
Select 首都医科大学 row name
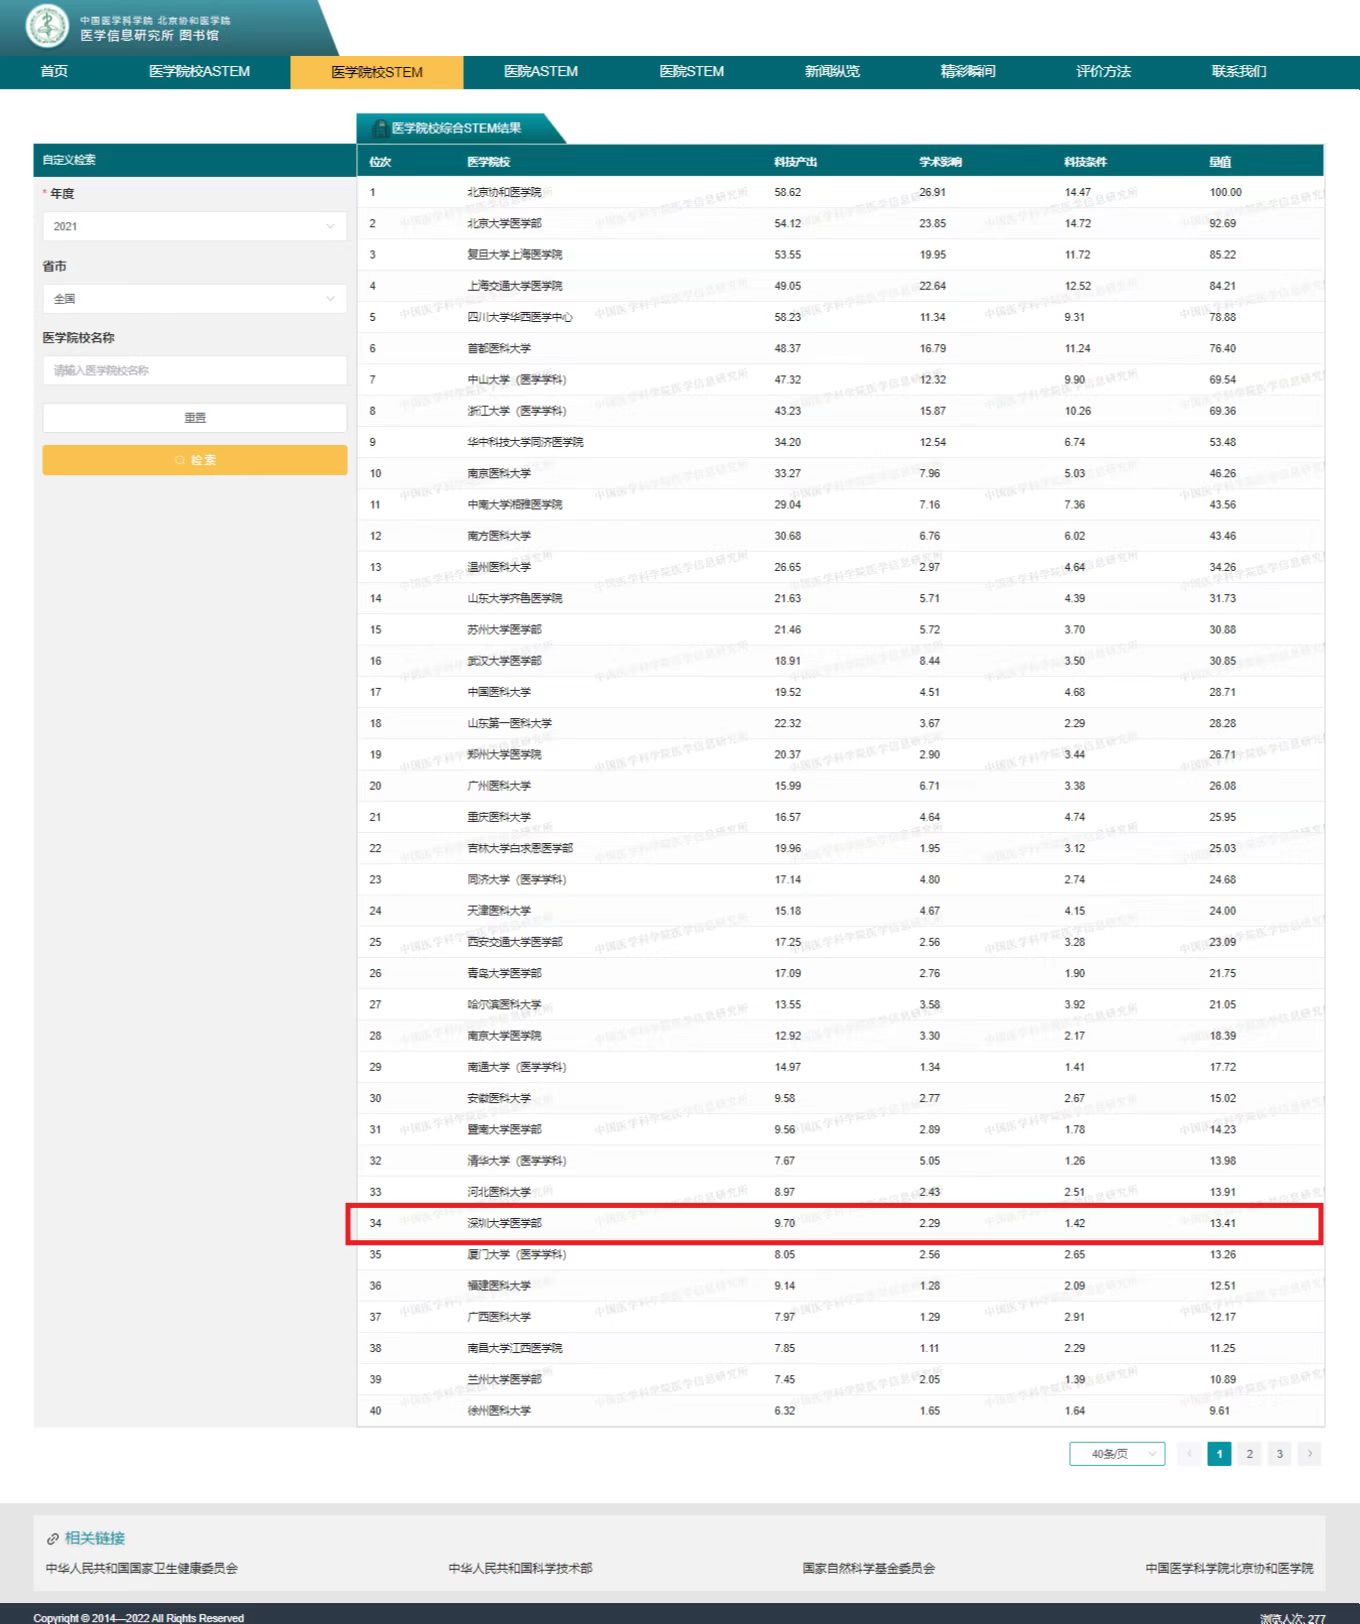(499, 348)
